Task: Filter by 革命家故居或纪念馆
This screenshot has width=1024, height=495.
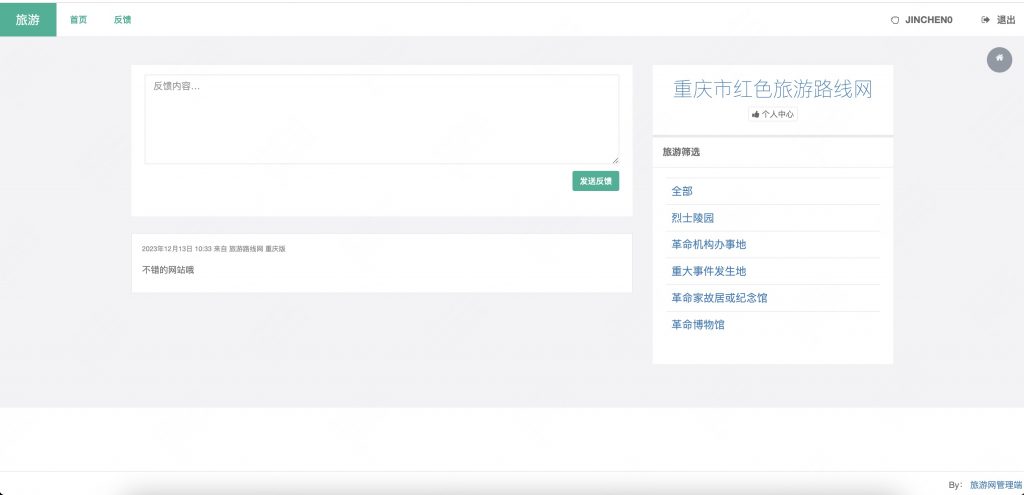Action: point(719,298)
